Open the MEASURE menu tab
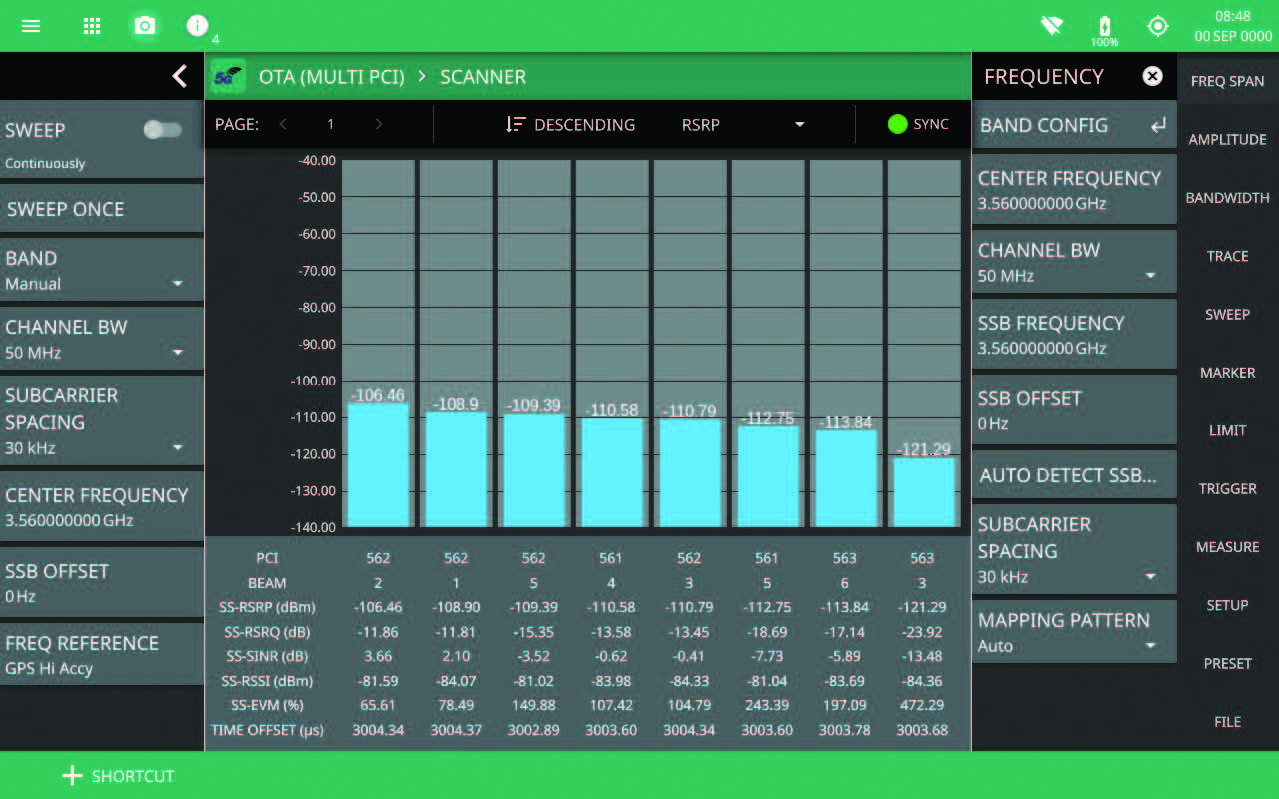 1227,547
